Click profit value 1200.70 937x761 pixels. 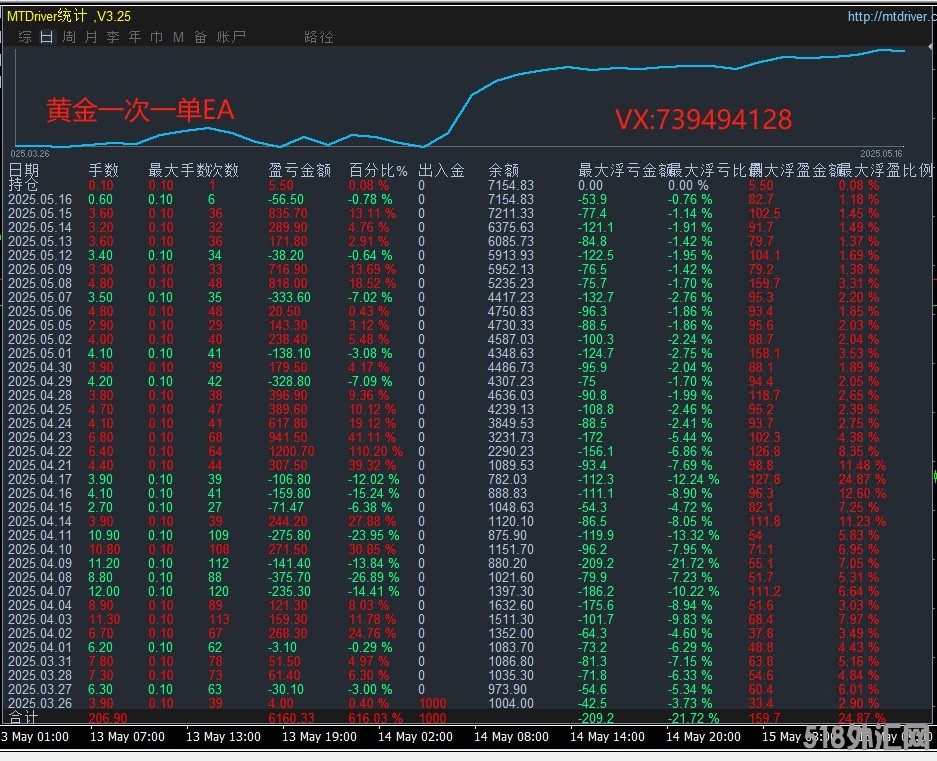click(292, 451)
